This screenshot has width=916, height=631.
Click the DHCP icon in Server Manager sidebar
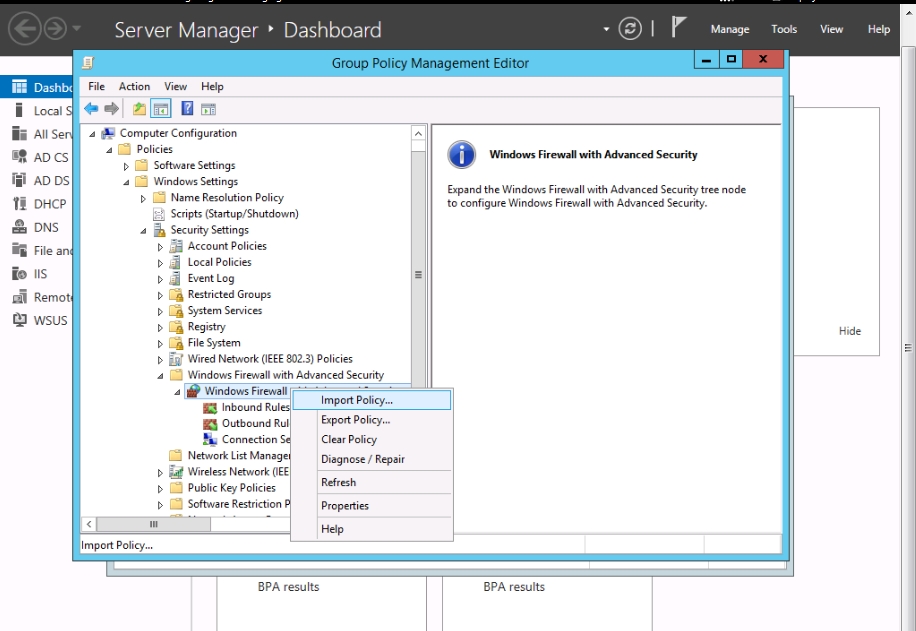(x=20, y=204)
